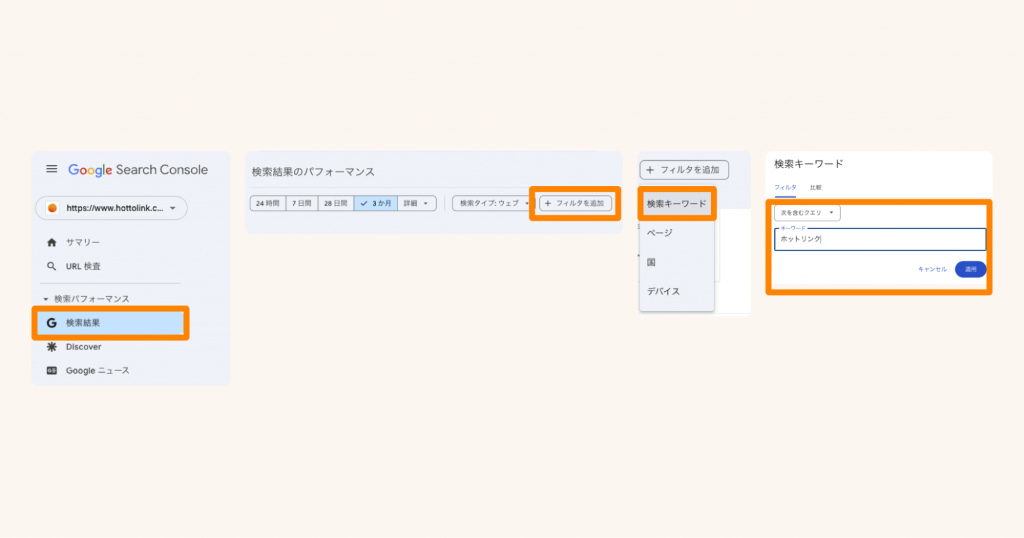Click the Google G icon for 検索結果
This screenshot has height=538, width=1024.
click(x=52, y=323)
